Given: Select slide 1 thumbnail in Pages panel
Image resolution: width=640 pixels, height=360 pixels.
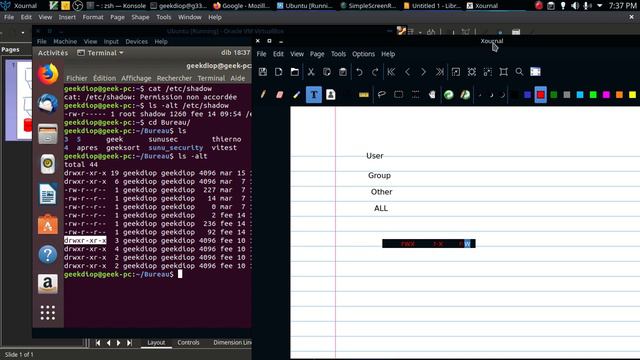Looking at the screenshot, I should (19, 100).
